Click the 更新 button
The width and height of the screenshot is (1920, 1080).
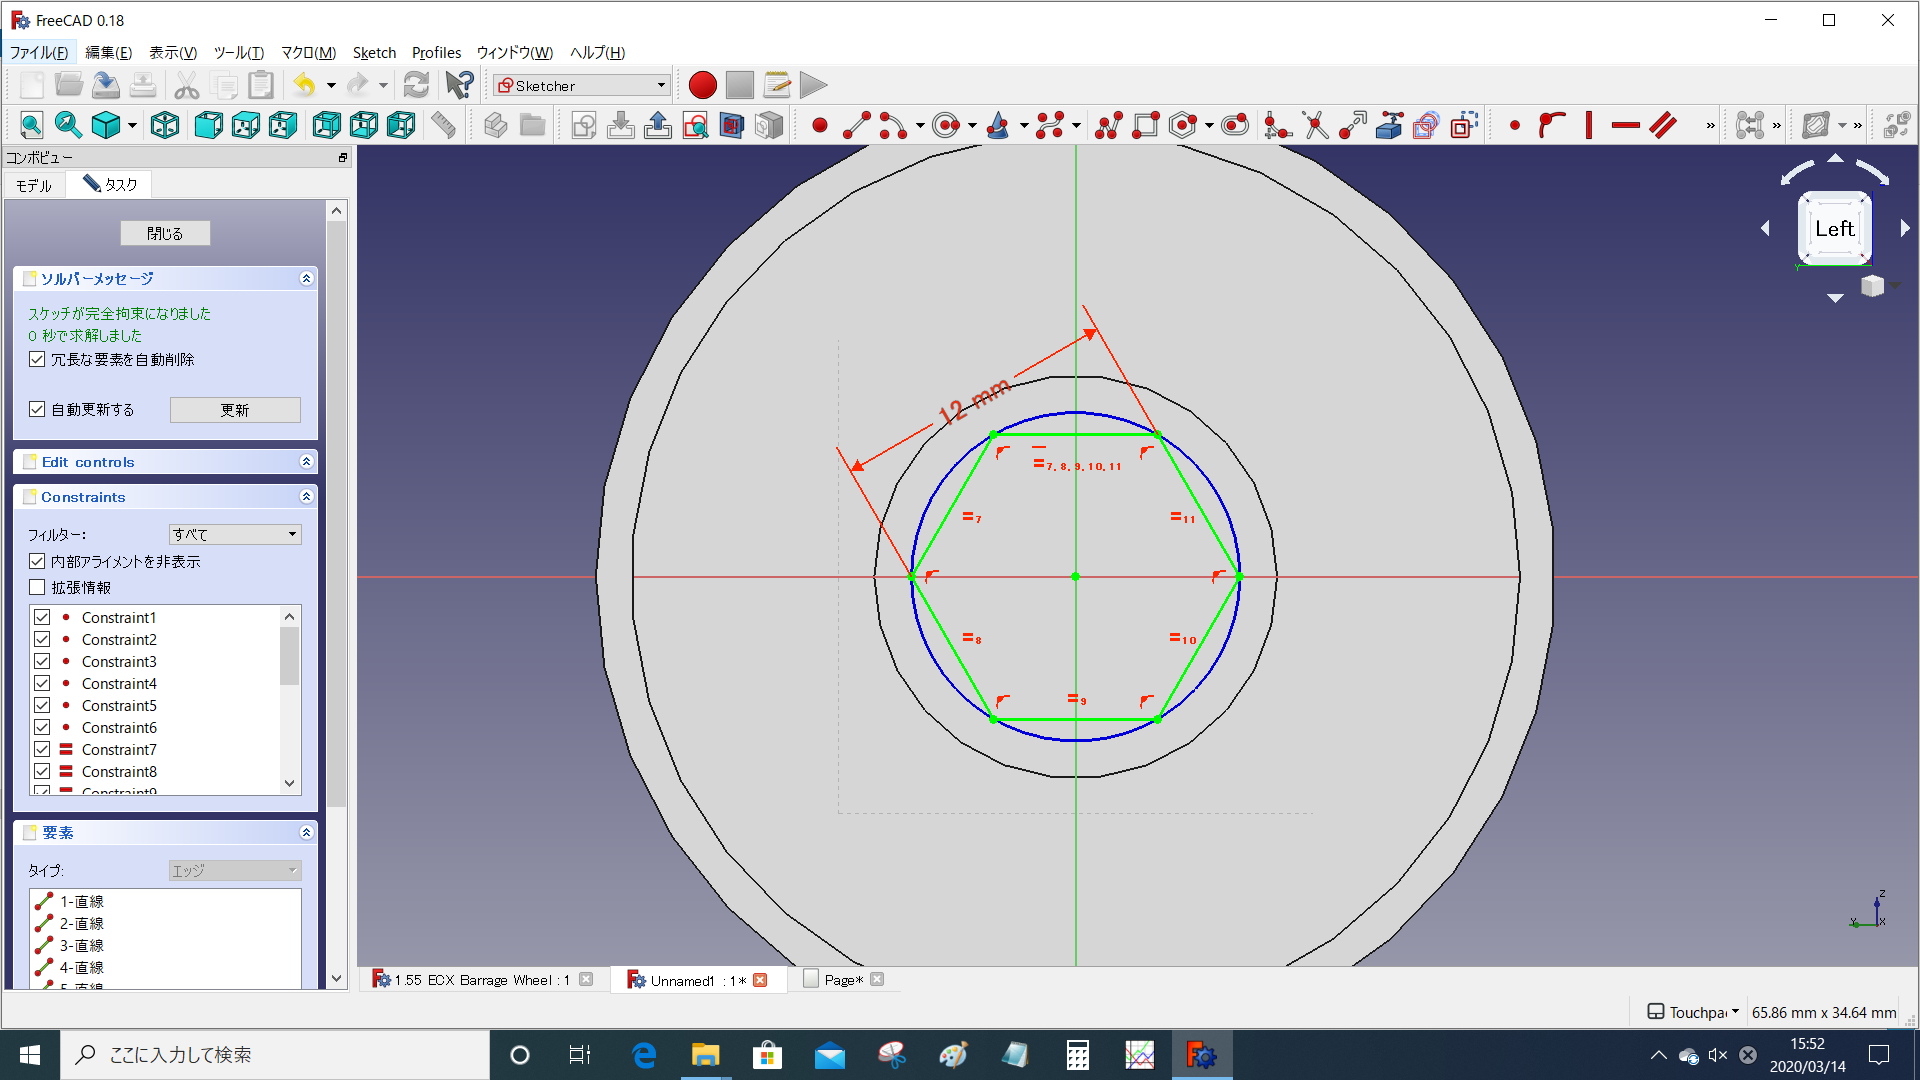pos(235,410)
